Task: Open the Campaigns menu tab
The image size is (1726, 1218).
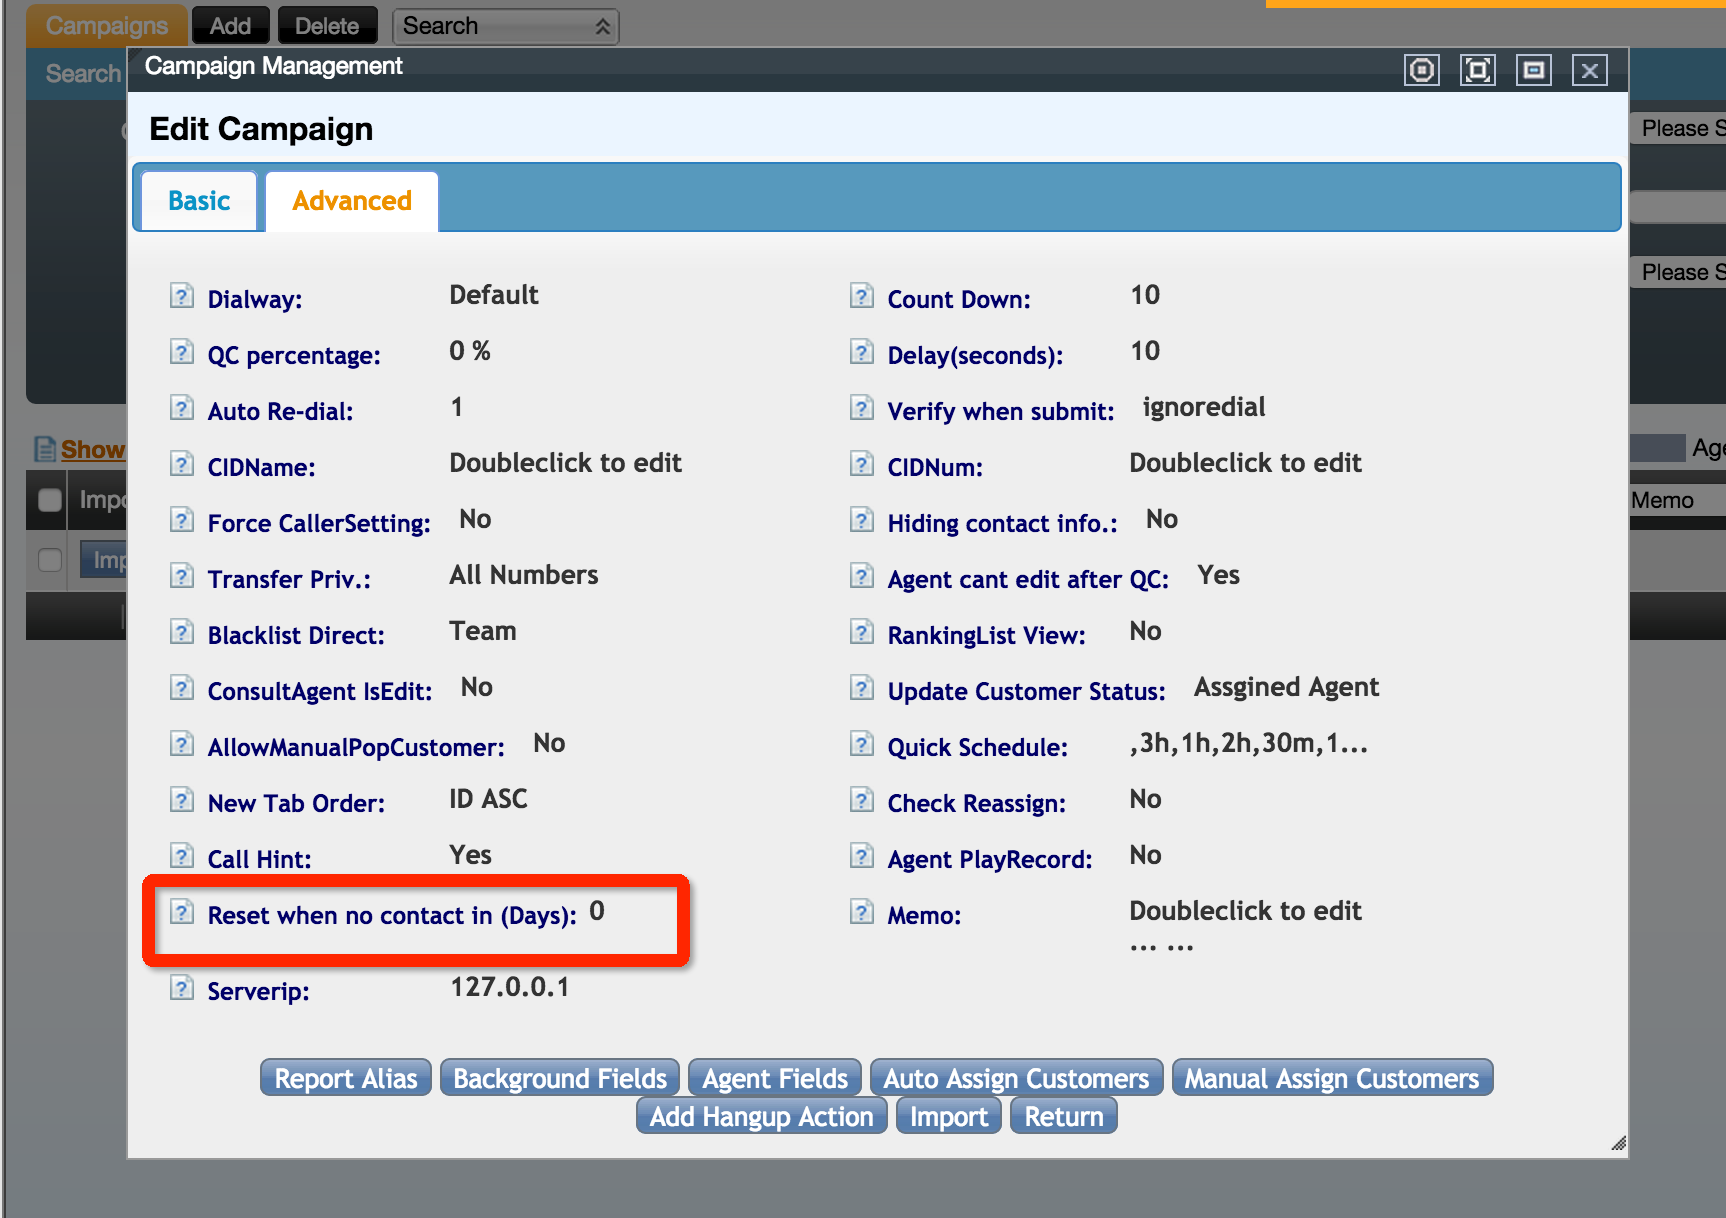Action: click(x=106, y=26)
